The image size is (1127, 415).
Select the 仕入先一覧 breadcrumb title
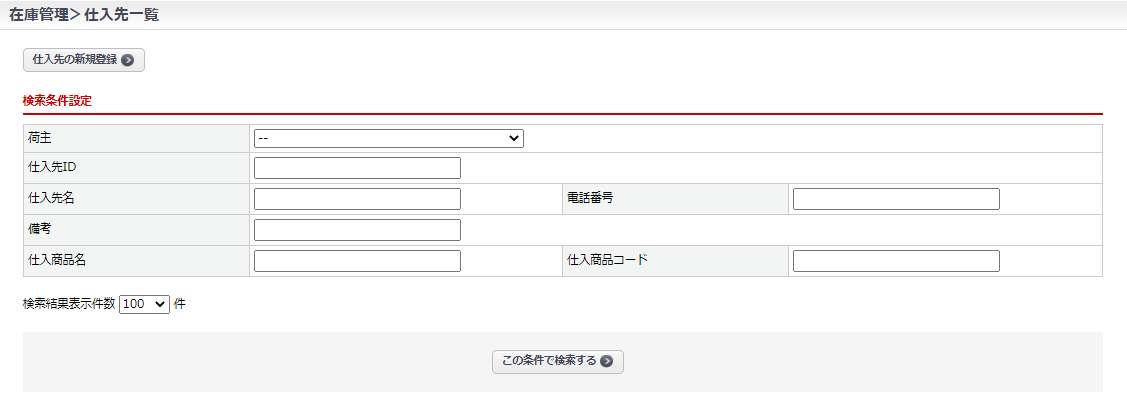(122, 14)
